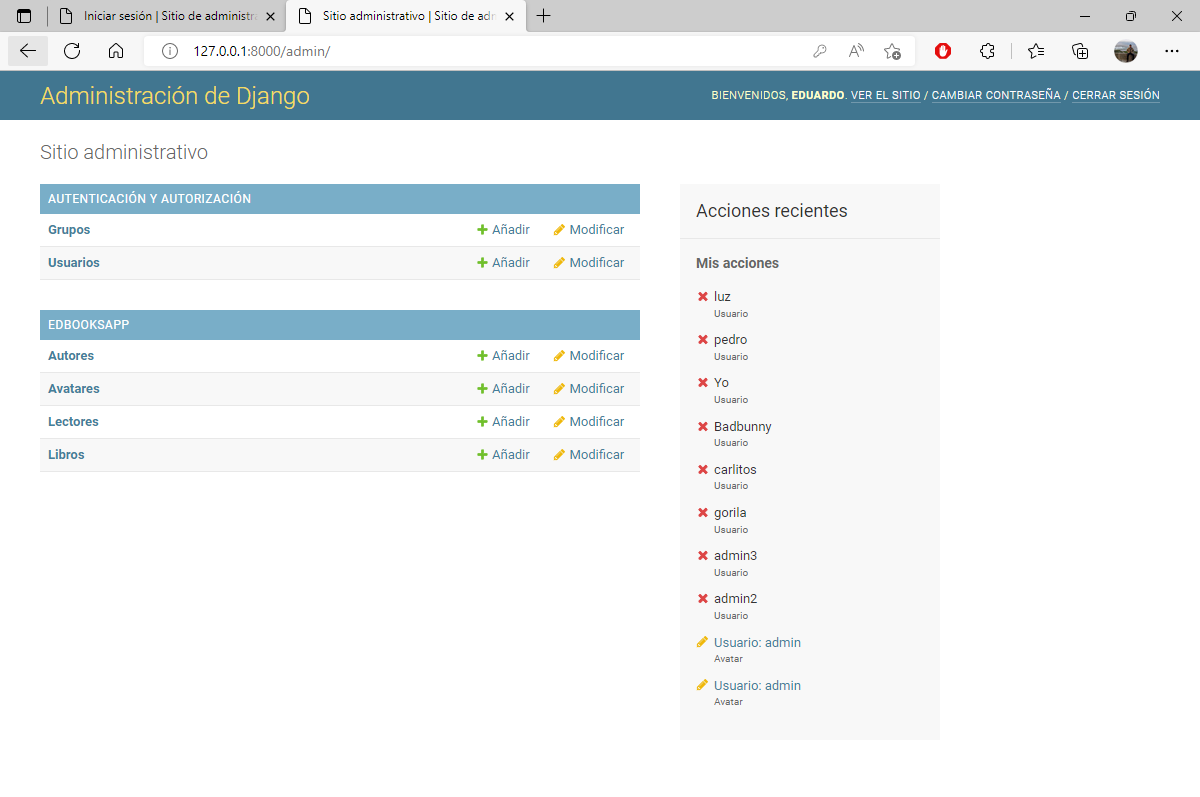Modify Autores entries
1200x797 pixels.
tap(589, 356)
